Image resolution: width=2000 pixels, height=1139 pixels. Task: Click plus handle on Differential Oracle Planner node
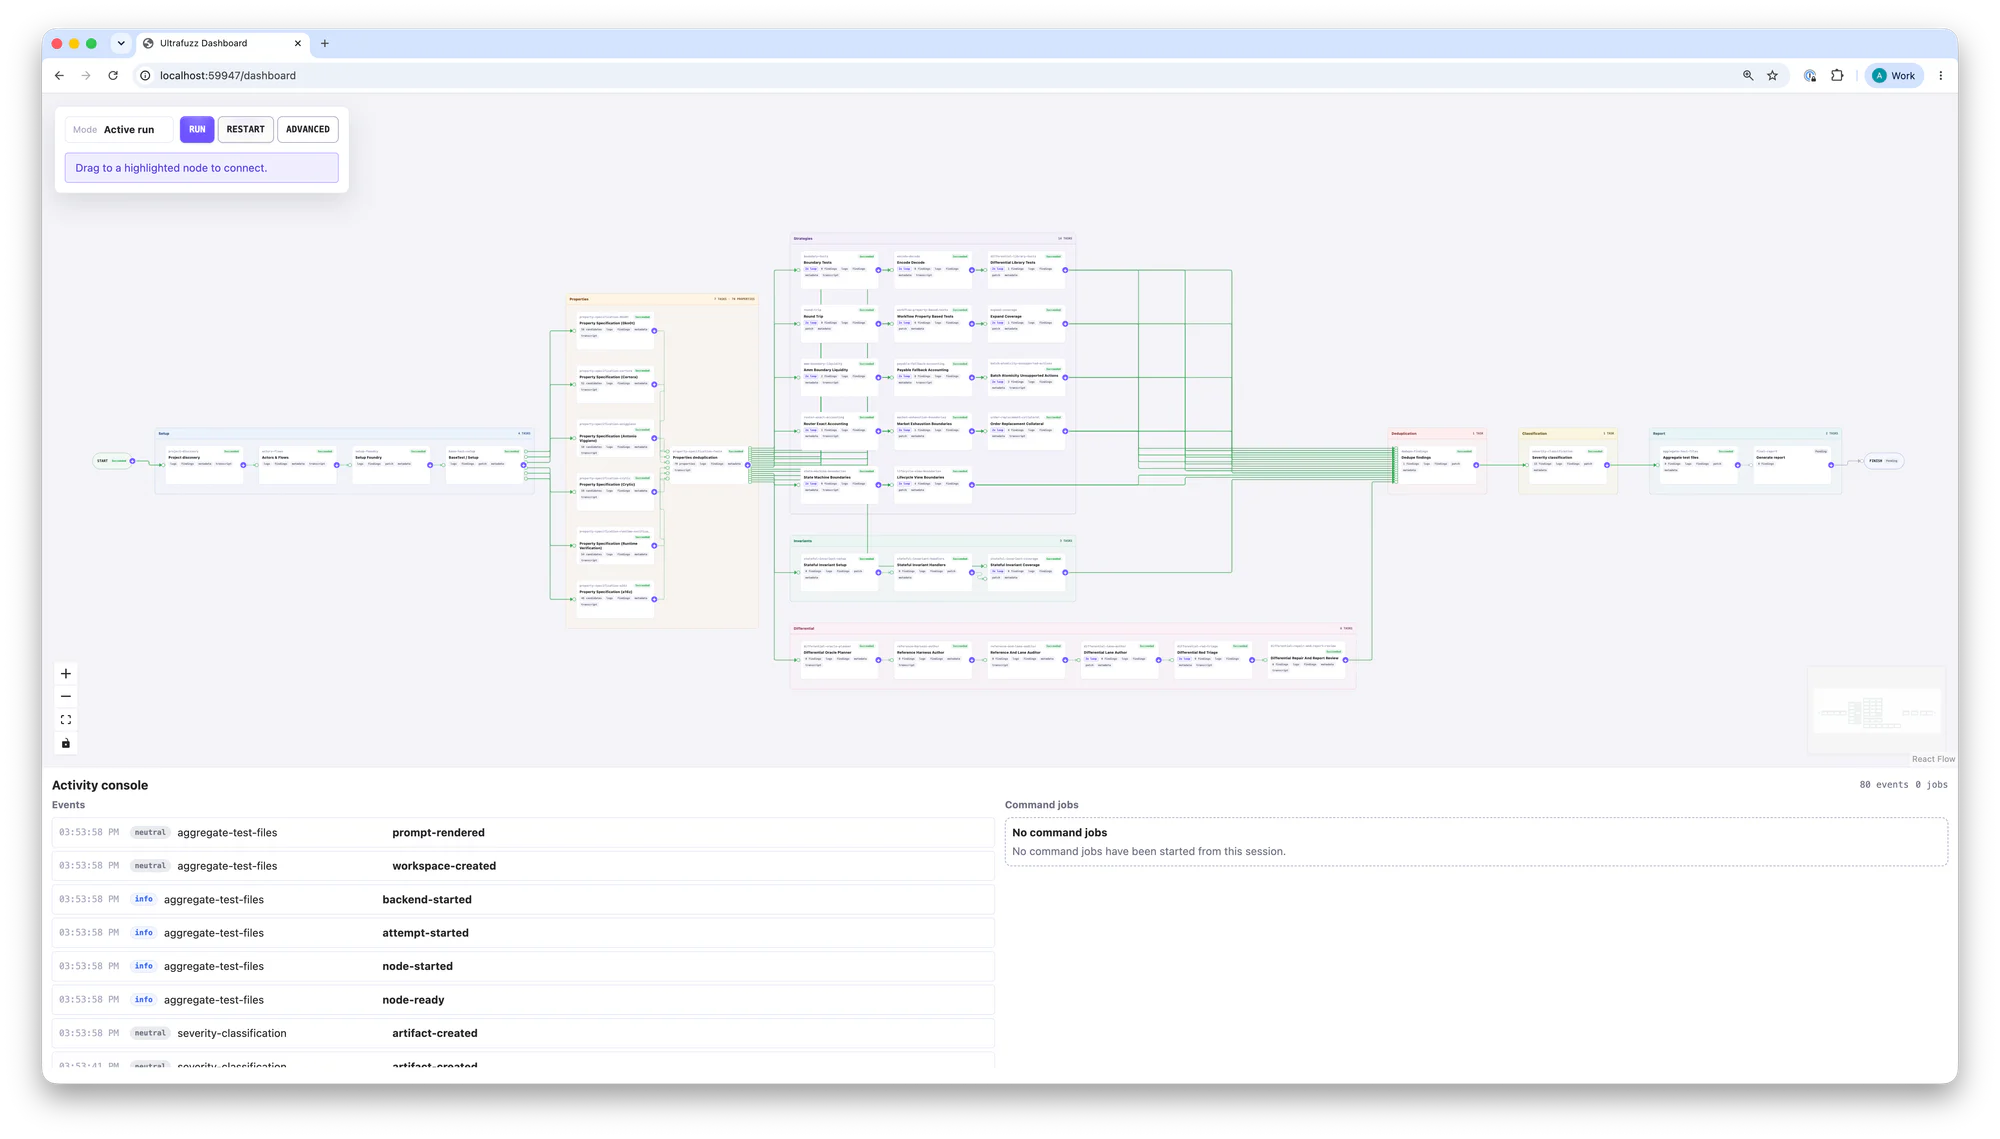[x=878, y=660]
